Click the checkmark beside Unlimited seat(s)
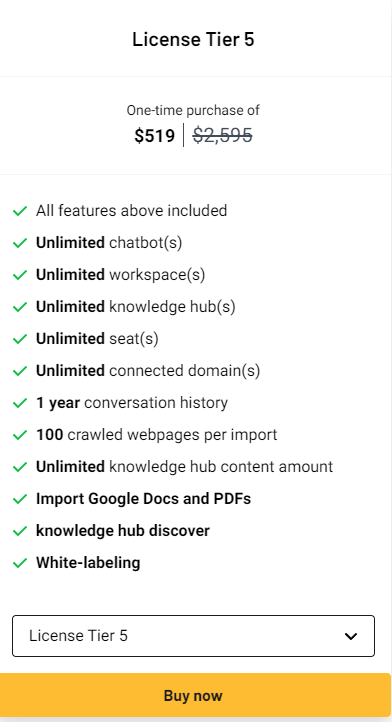Viewport: 392px width, 722px height. pos(20,339)
